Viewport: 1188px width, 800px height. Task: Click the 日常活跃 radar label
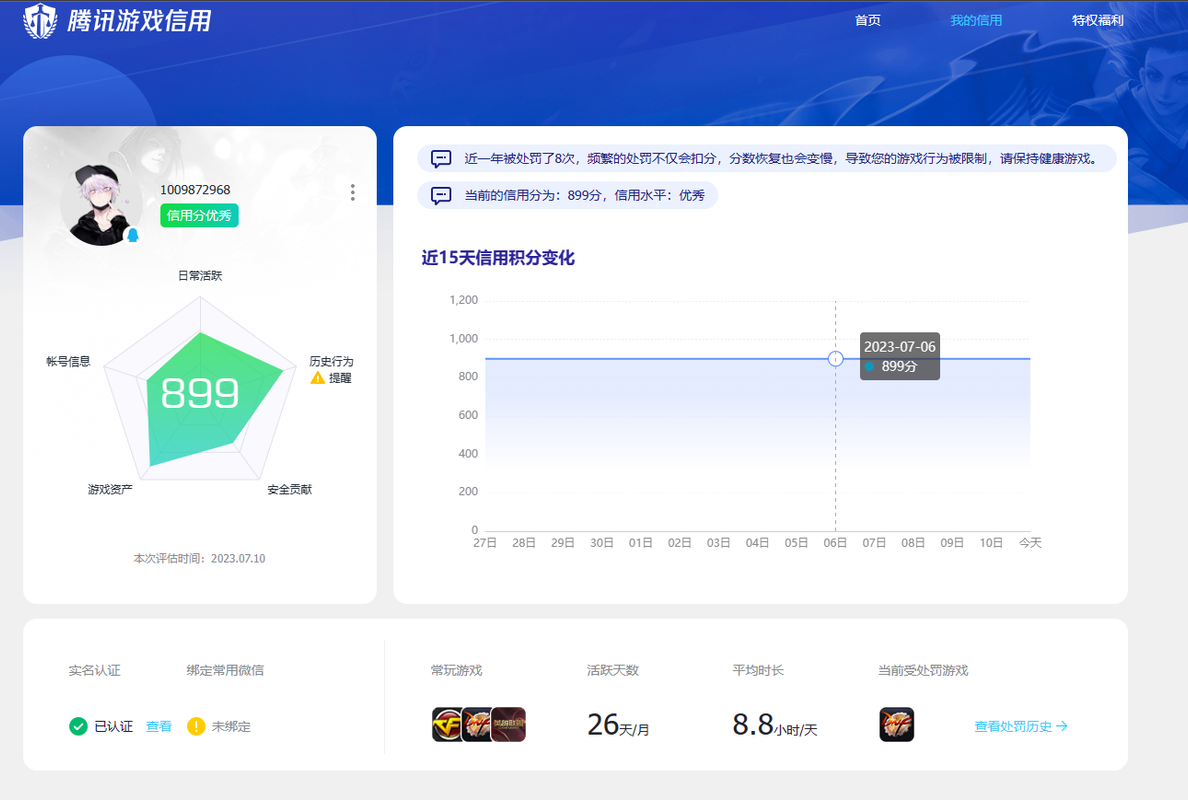(x=200, y=276)
